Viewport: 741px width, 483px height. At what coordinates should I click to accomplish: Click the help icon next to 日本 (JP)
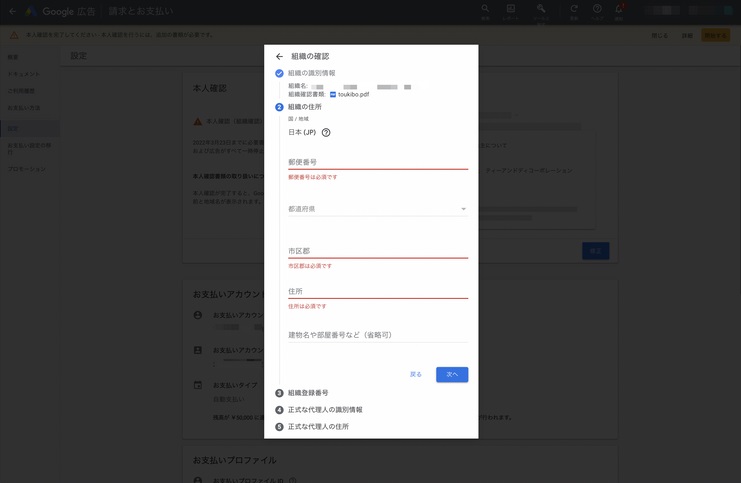point(326,132)
